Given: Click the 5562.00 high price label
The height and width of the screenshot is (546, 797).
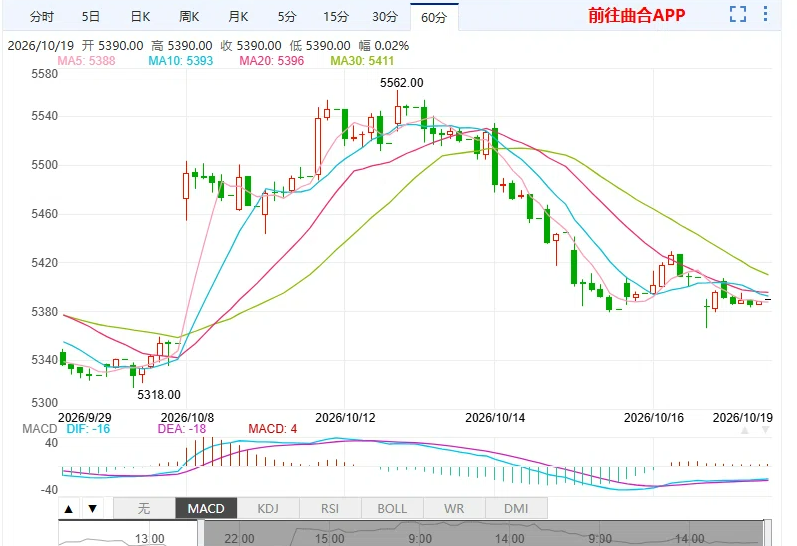Looking at the screenshot, I should [x=402, y=82].
